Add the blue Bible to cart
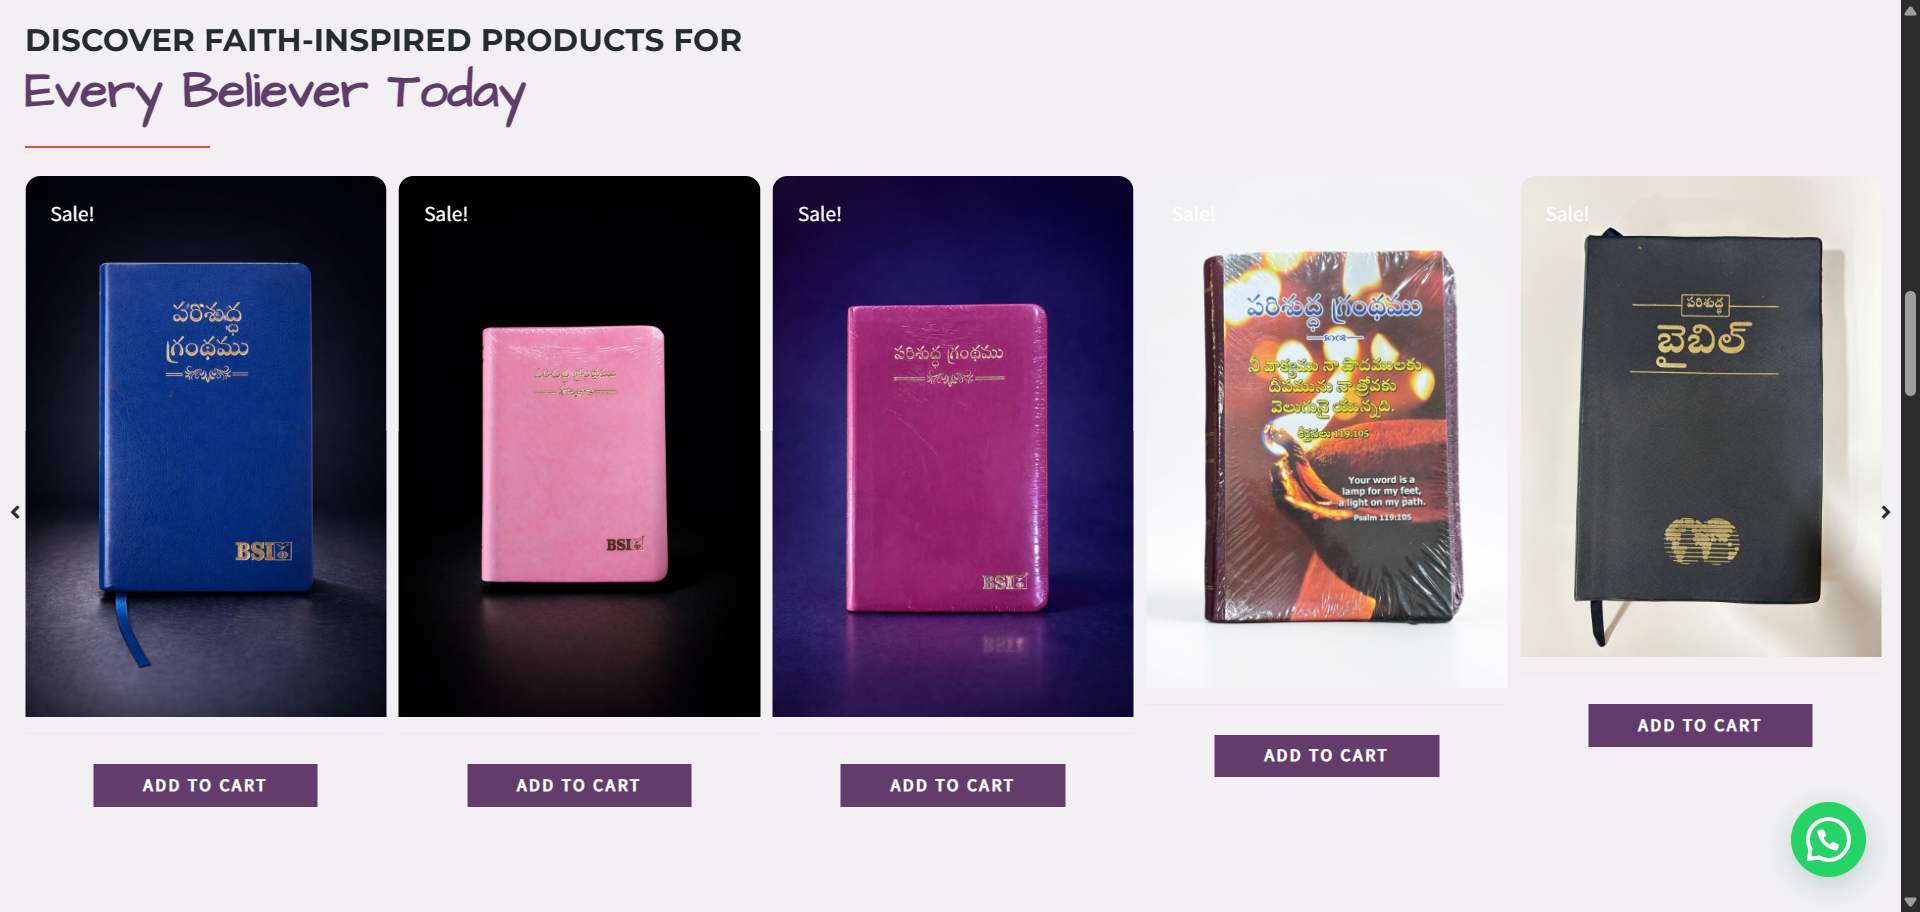The height and width of the screenshot is (912, 1920). 205,785
